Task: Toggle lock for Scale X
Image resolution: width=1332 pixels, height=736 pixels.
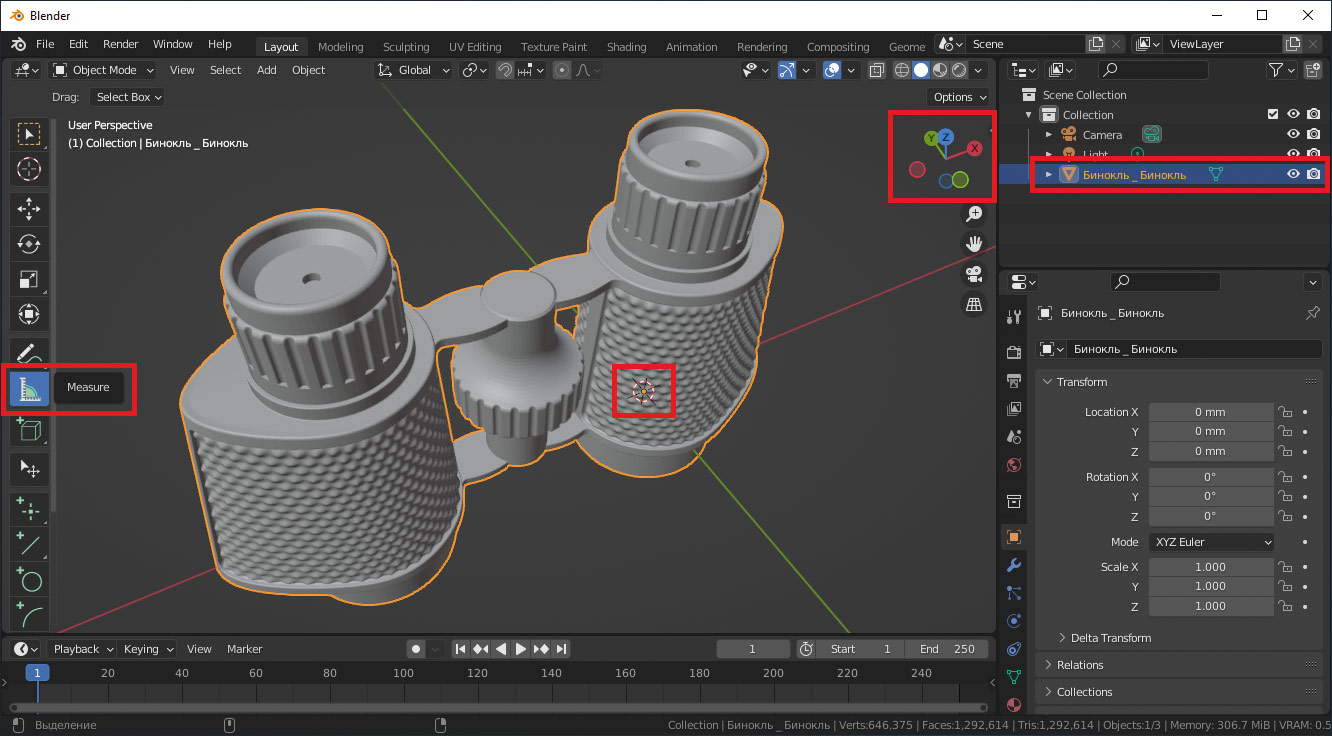Action: pos(1286,567)
